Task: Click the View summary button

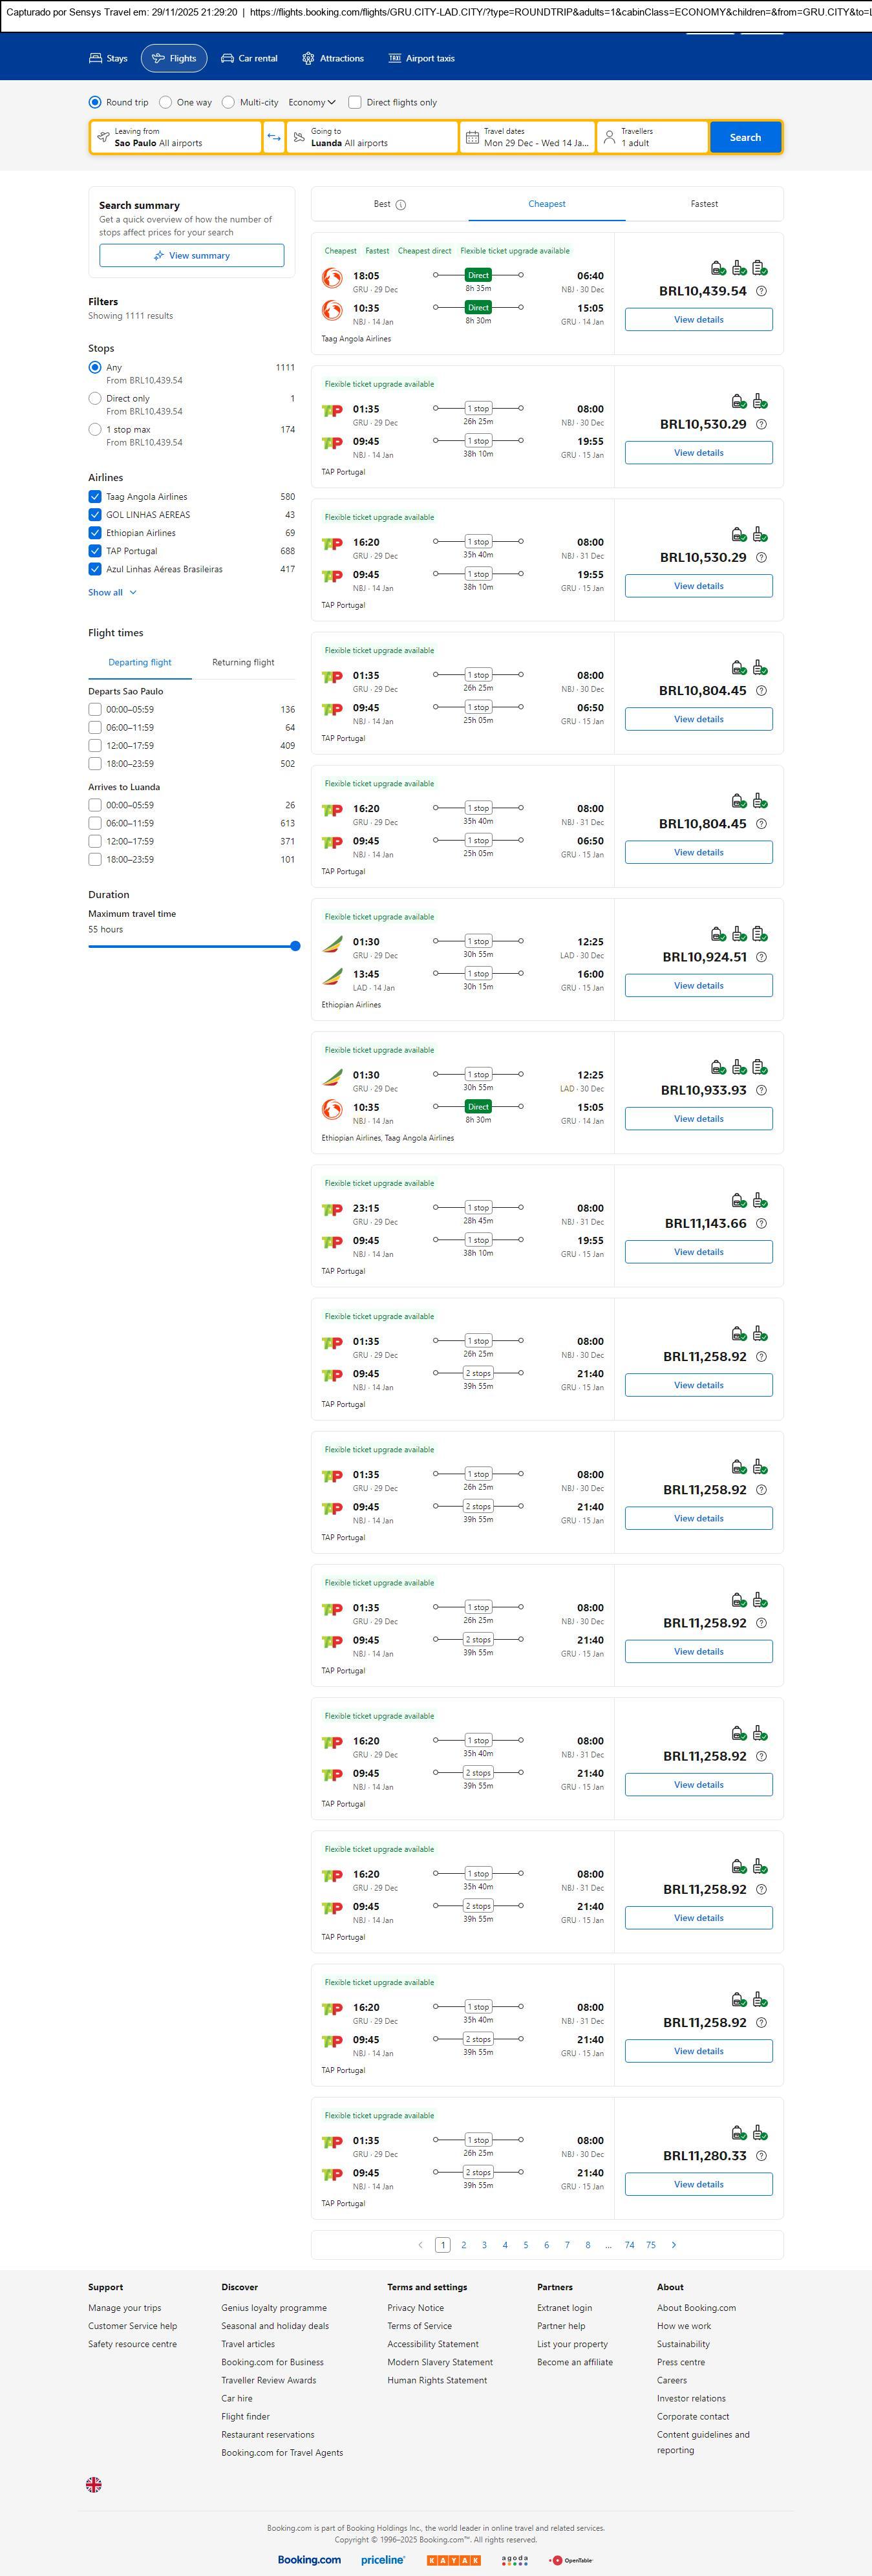Action: point(191,256)
